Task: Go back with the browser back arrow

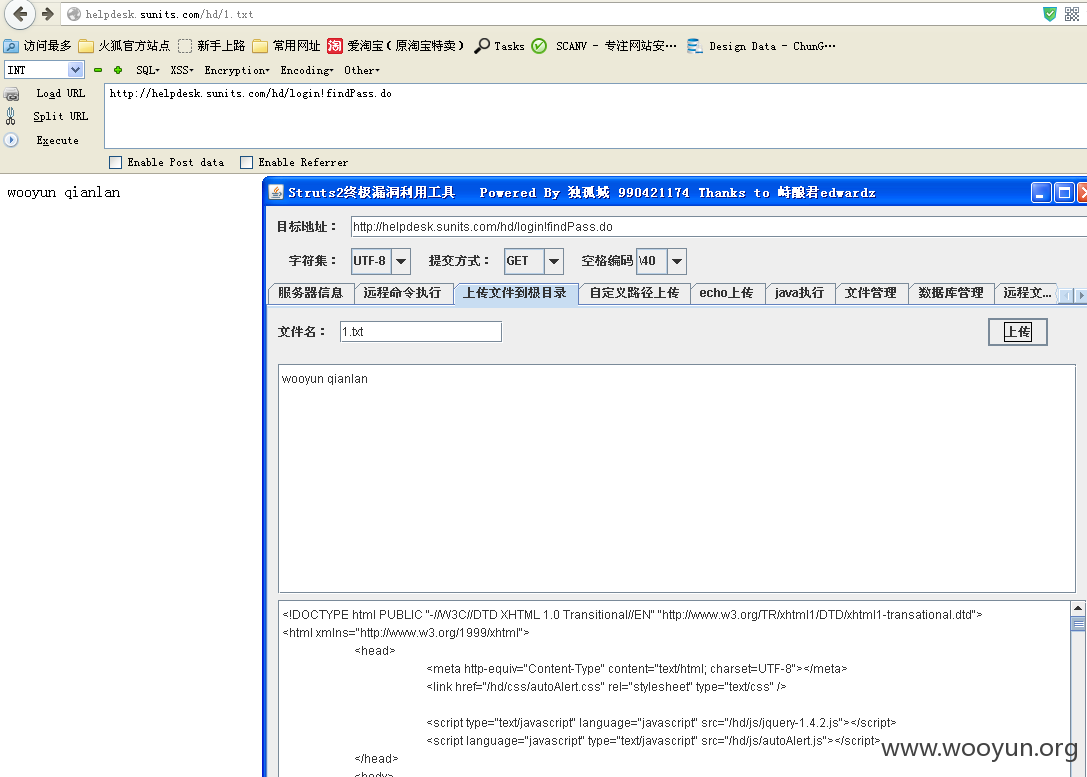Action: 19,14
